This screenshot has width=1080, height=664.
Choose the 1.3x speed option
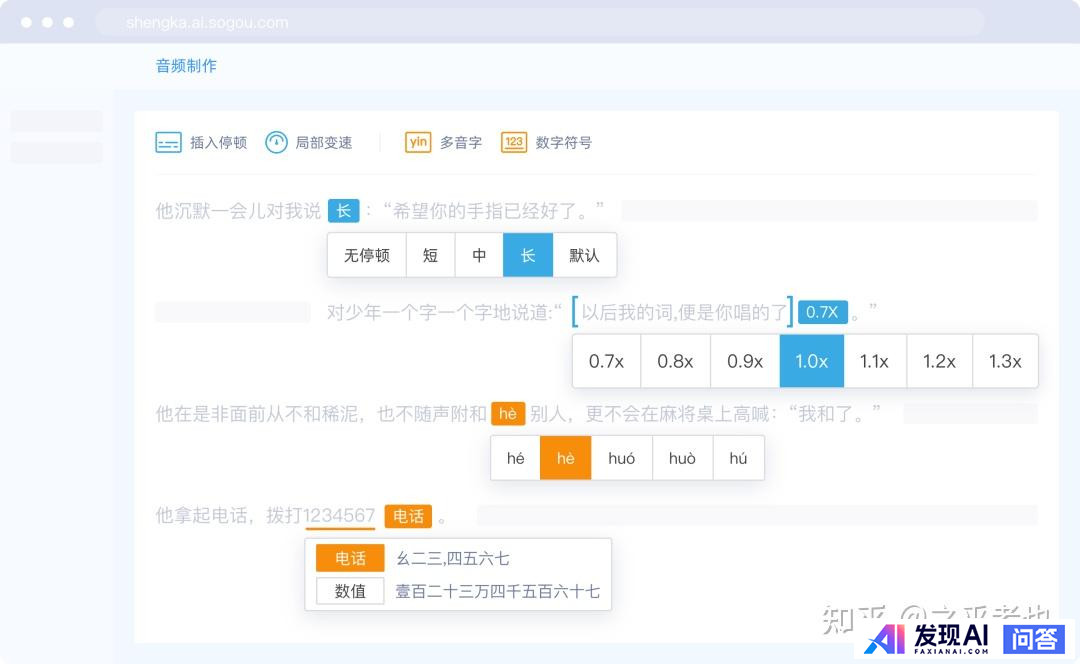pyautogui.click(x=1004, y=361)
